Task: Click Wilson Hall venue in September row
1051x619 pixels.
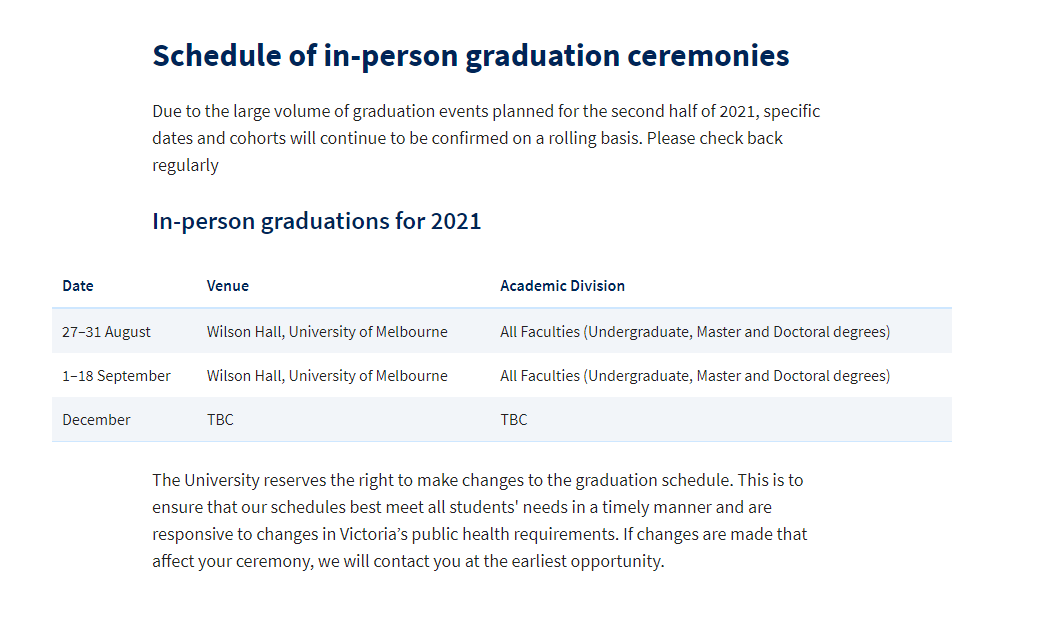Action: [327, 376]
